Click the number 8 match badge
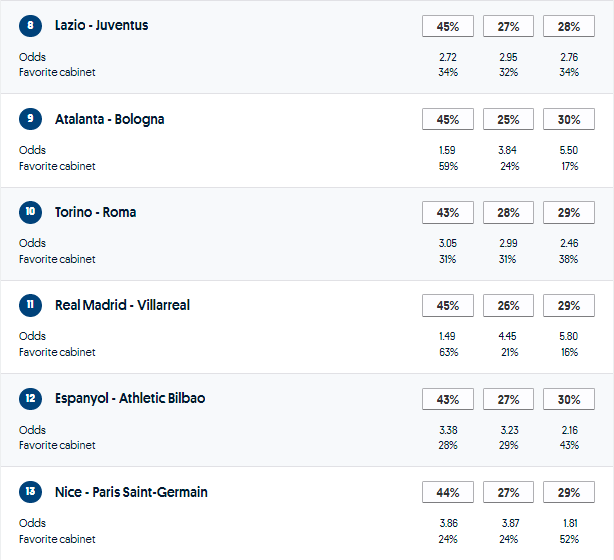 (31, 26)
